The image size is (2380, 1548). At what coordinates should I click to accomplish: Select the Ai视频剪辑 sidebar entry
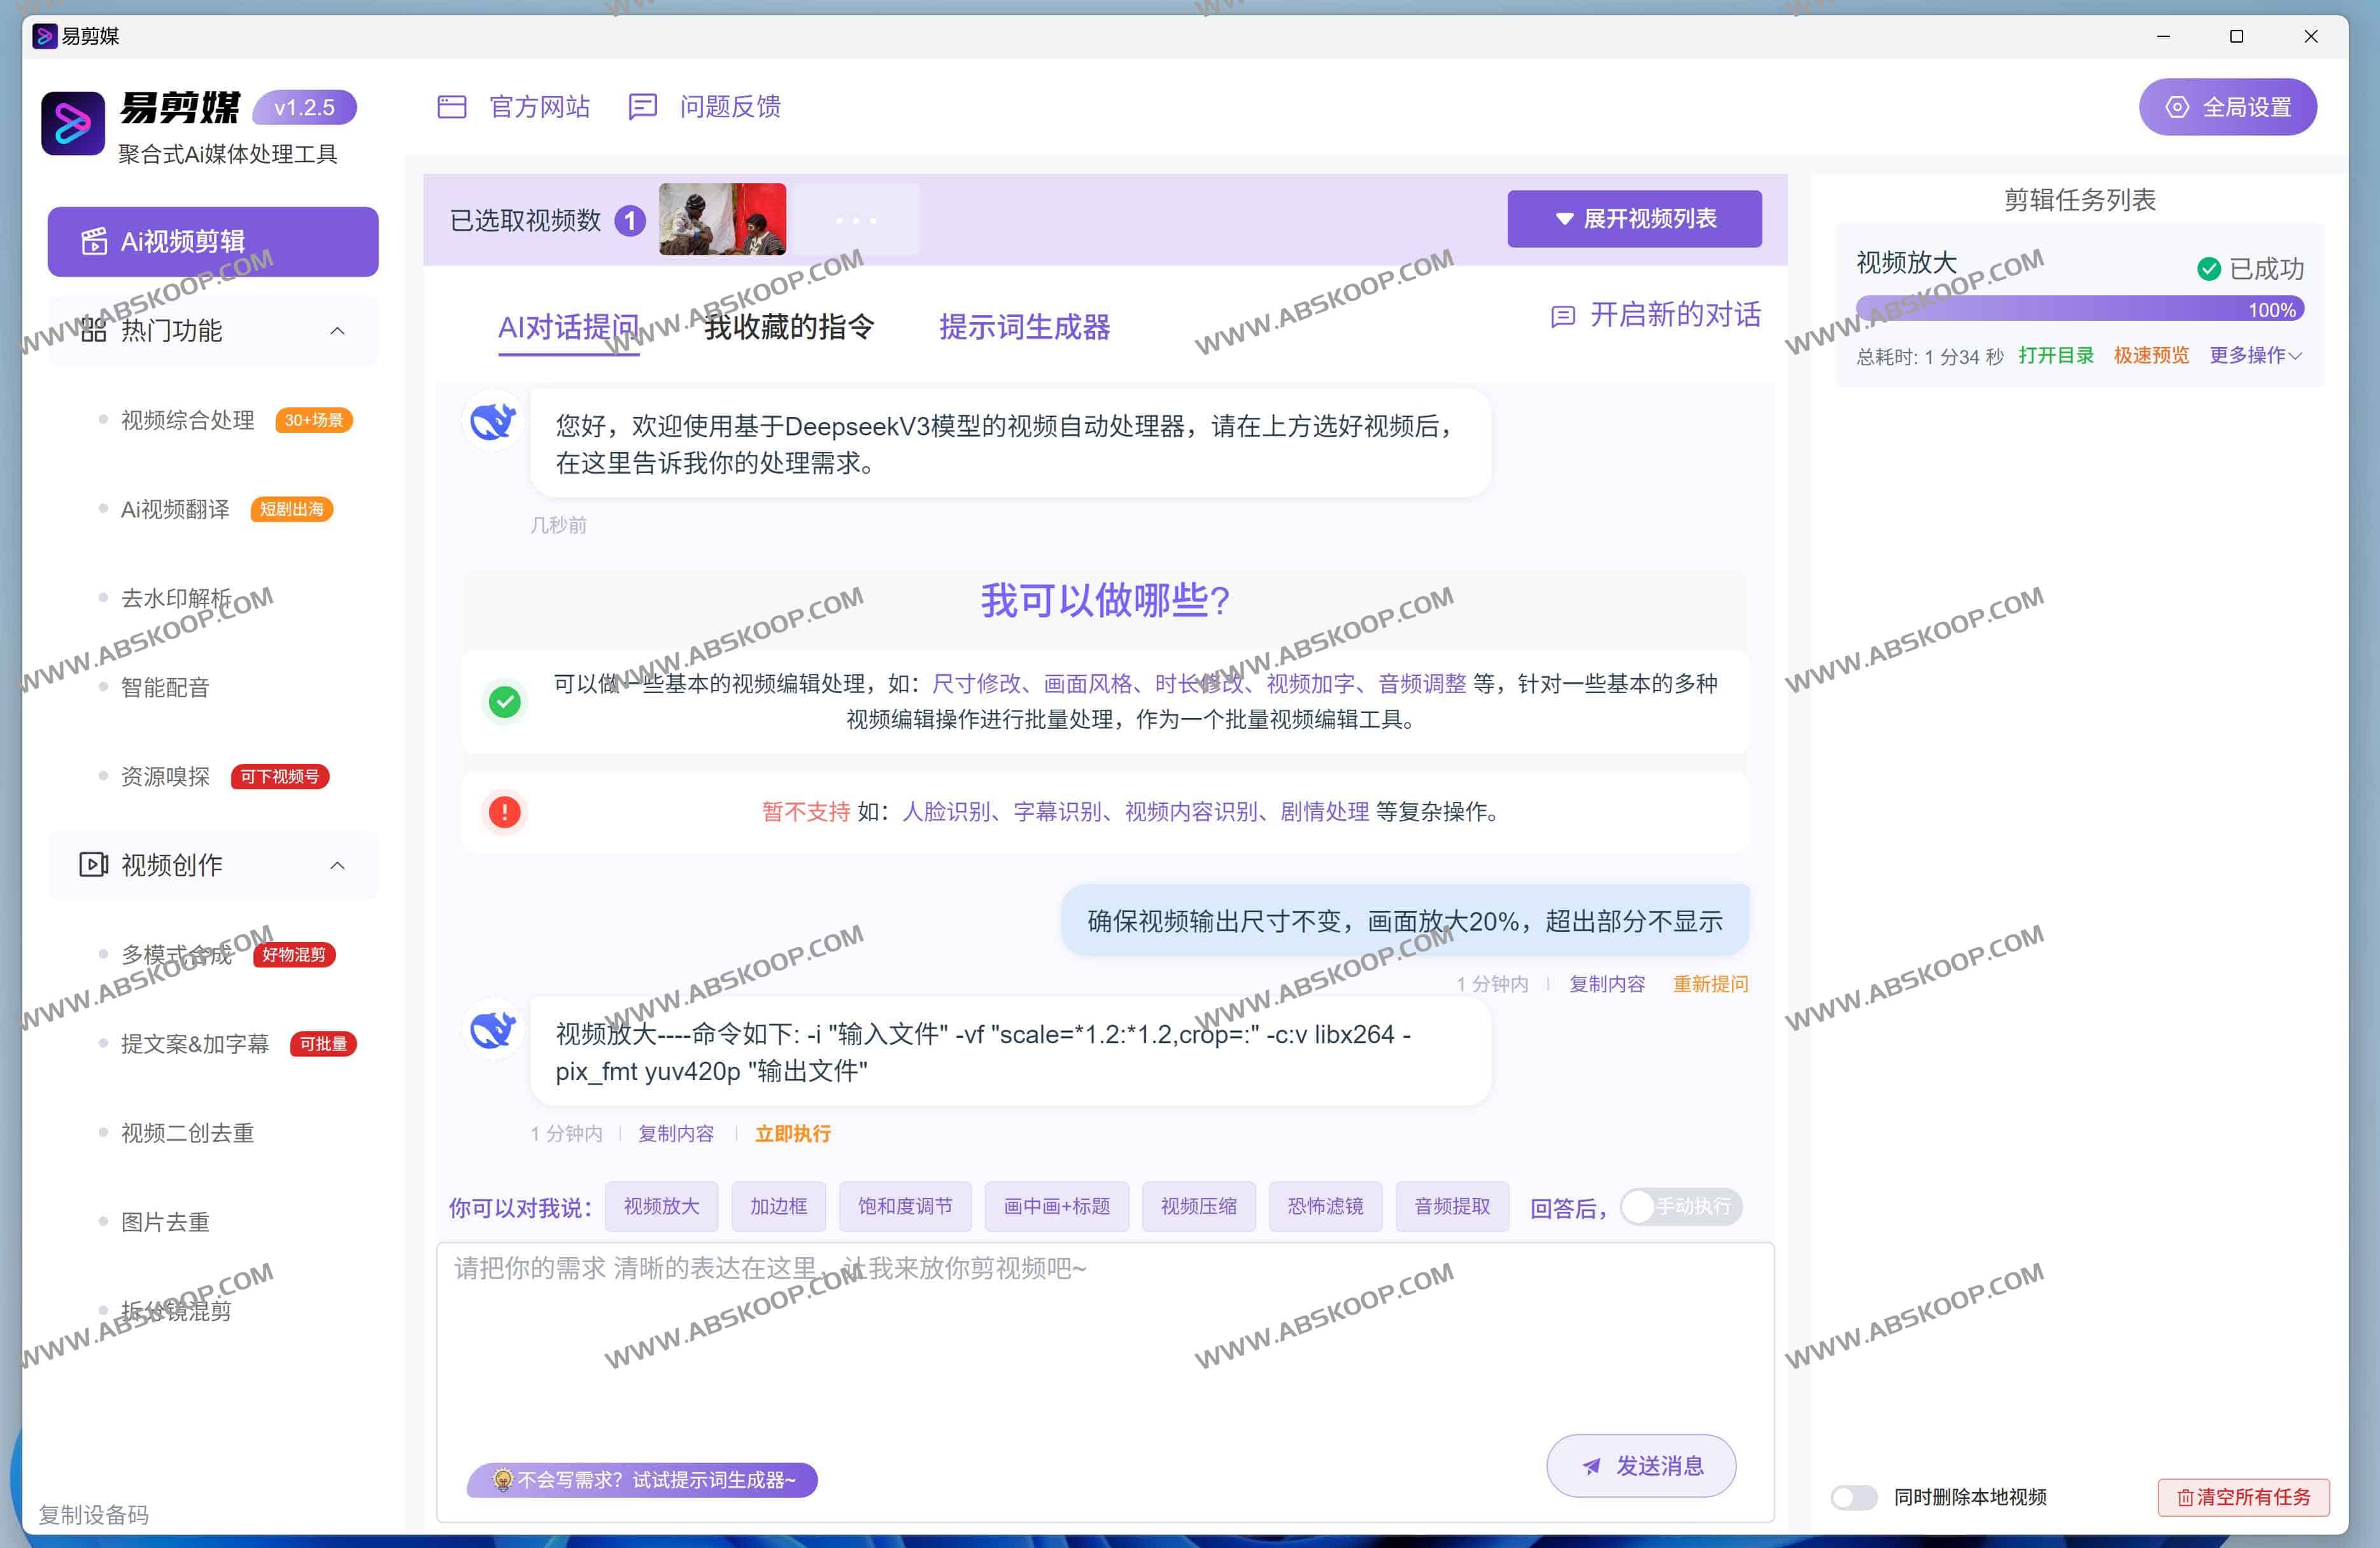pos(212,241)
